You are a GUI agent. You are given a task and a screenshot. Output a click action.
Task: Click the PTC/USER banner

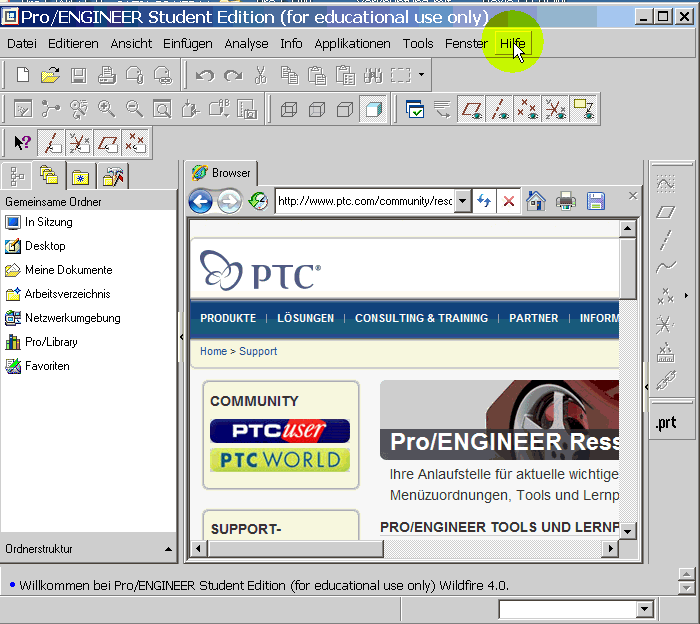[280, 431]
